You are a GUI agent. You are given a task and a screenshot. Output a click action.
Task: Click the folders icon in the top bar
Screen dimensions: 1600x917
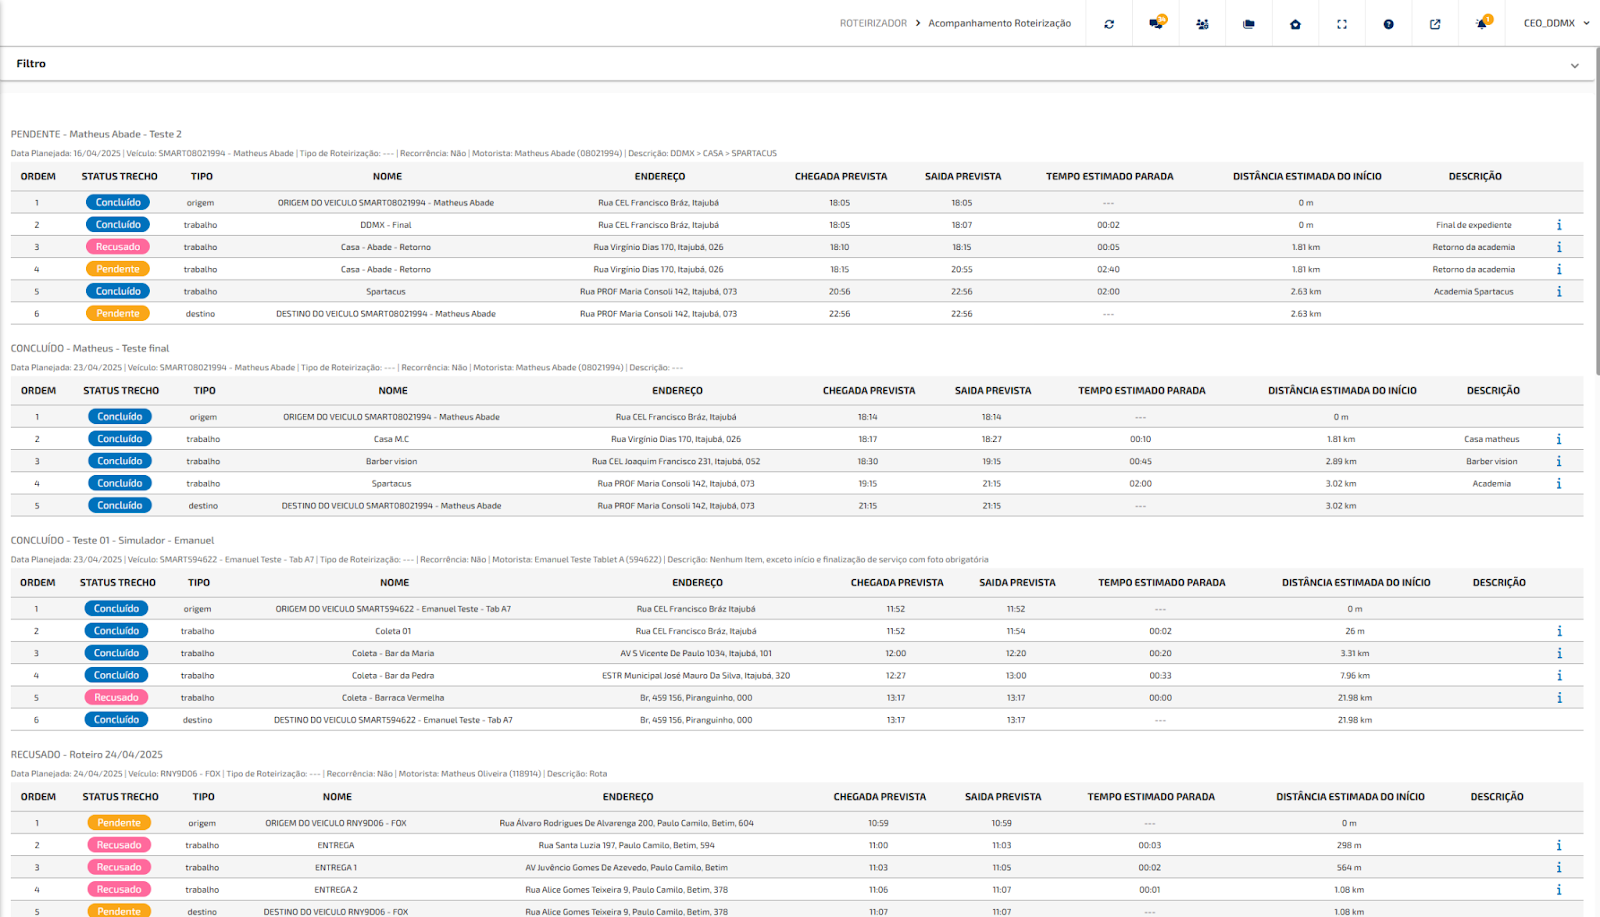click(1249, 24)
